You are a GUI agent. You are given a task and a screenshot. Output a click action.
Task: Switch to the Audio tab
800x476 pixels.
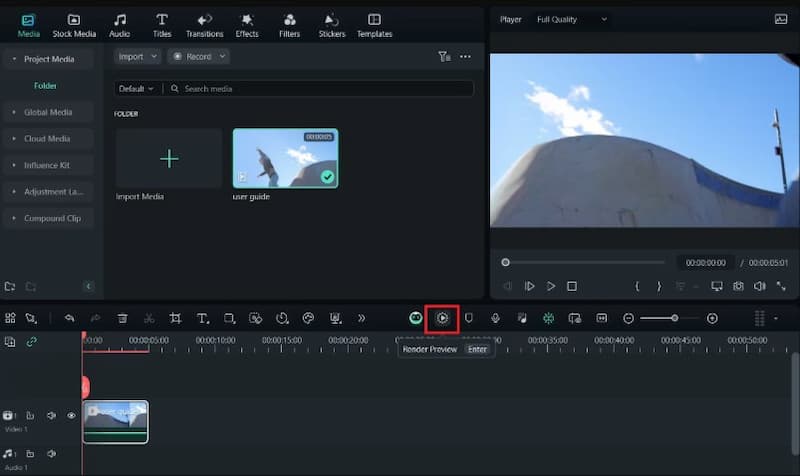pyautogui.click(x=119, y=26)
